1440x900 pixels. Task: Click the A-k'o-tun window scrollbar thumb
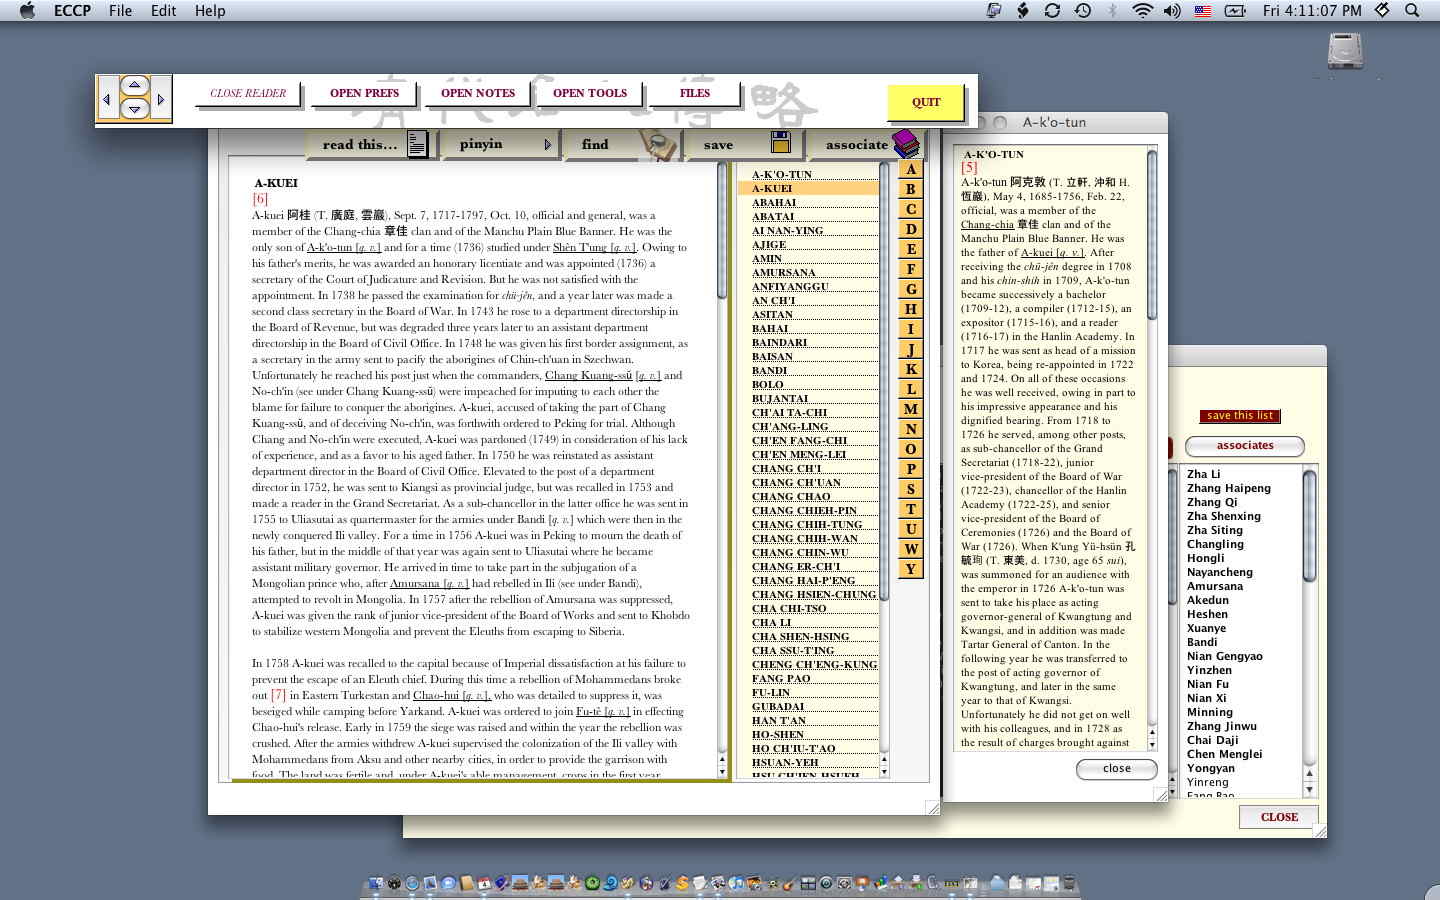[x=1152, y=235]
